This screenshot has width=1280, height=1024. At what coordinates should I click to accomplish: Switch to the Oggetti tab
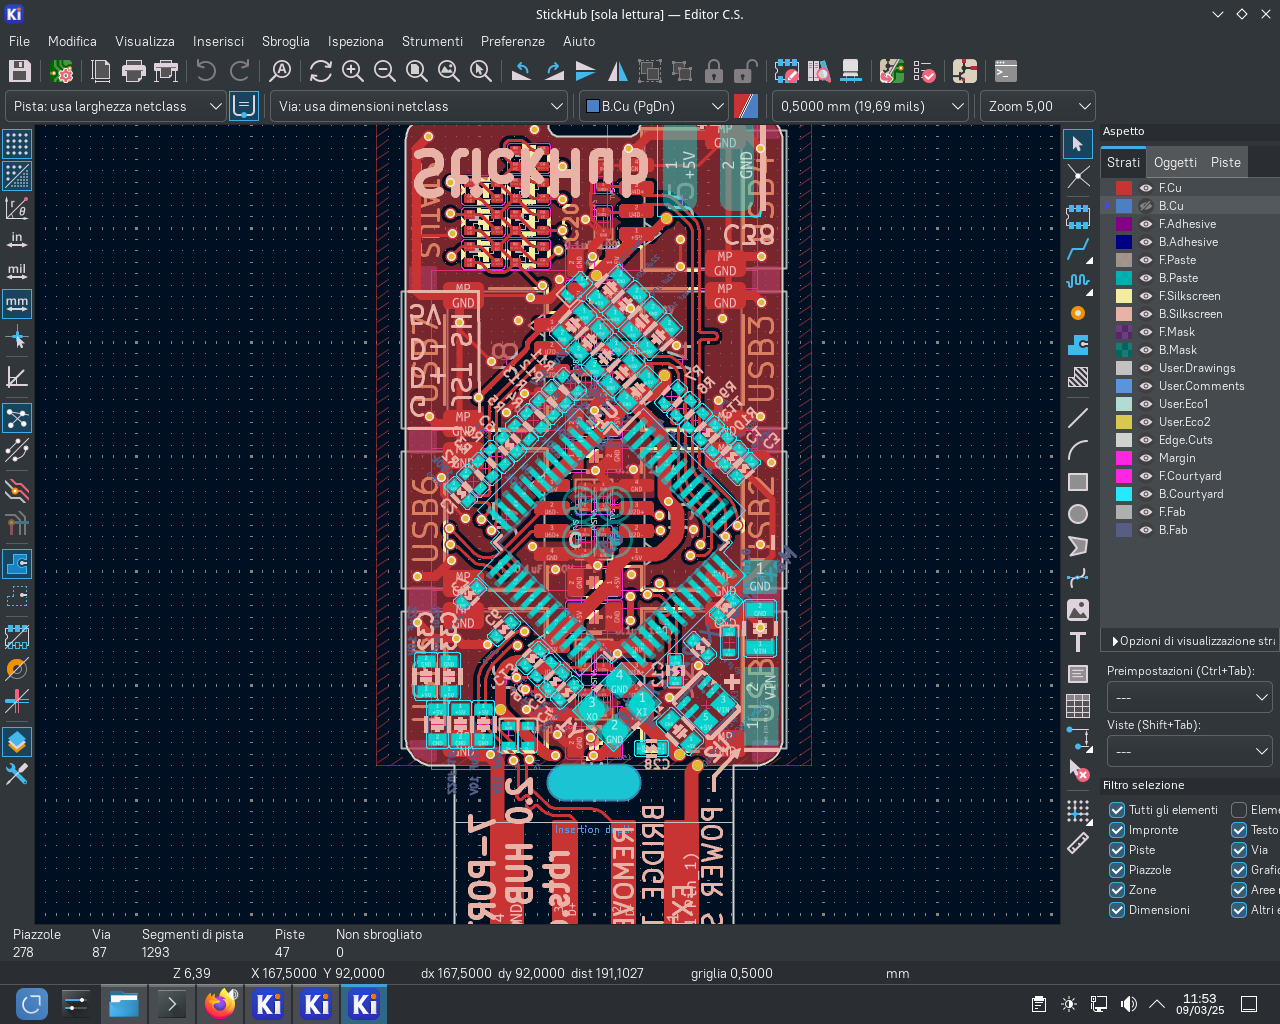point(1175,162)
